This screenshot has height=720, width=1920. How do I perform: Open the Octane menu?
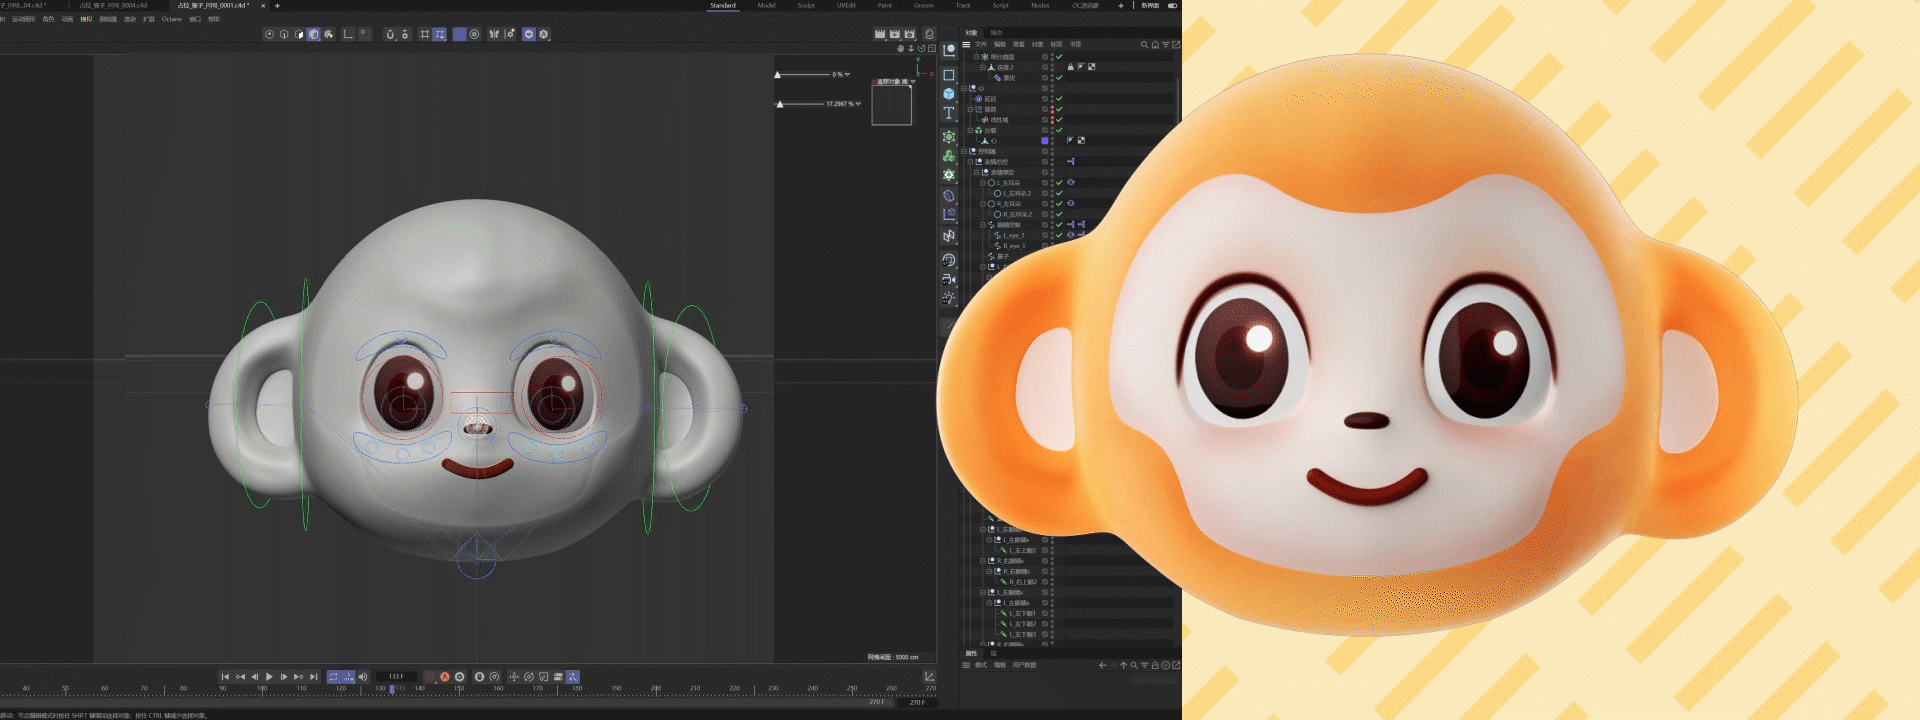[x=172, y=19]
